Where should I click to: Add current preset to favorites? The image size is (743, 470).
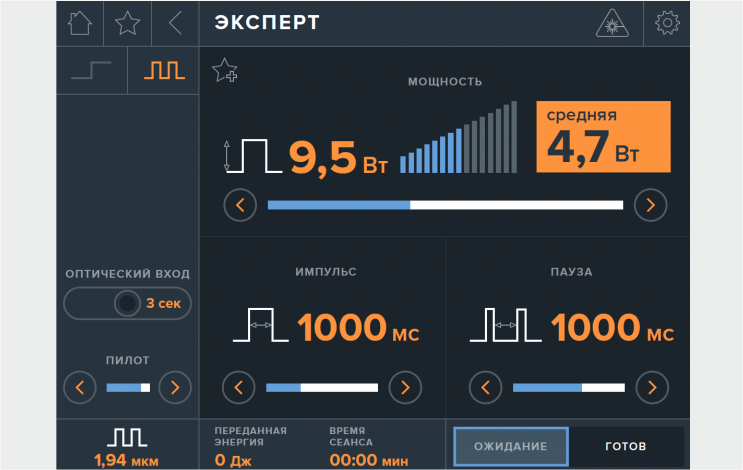(x=224, y=71)
